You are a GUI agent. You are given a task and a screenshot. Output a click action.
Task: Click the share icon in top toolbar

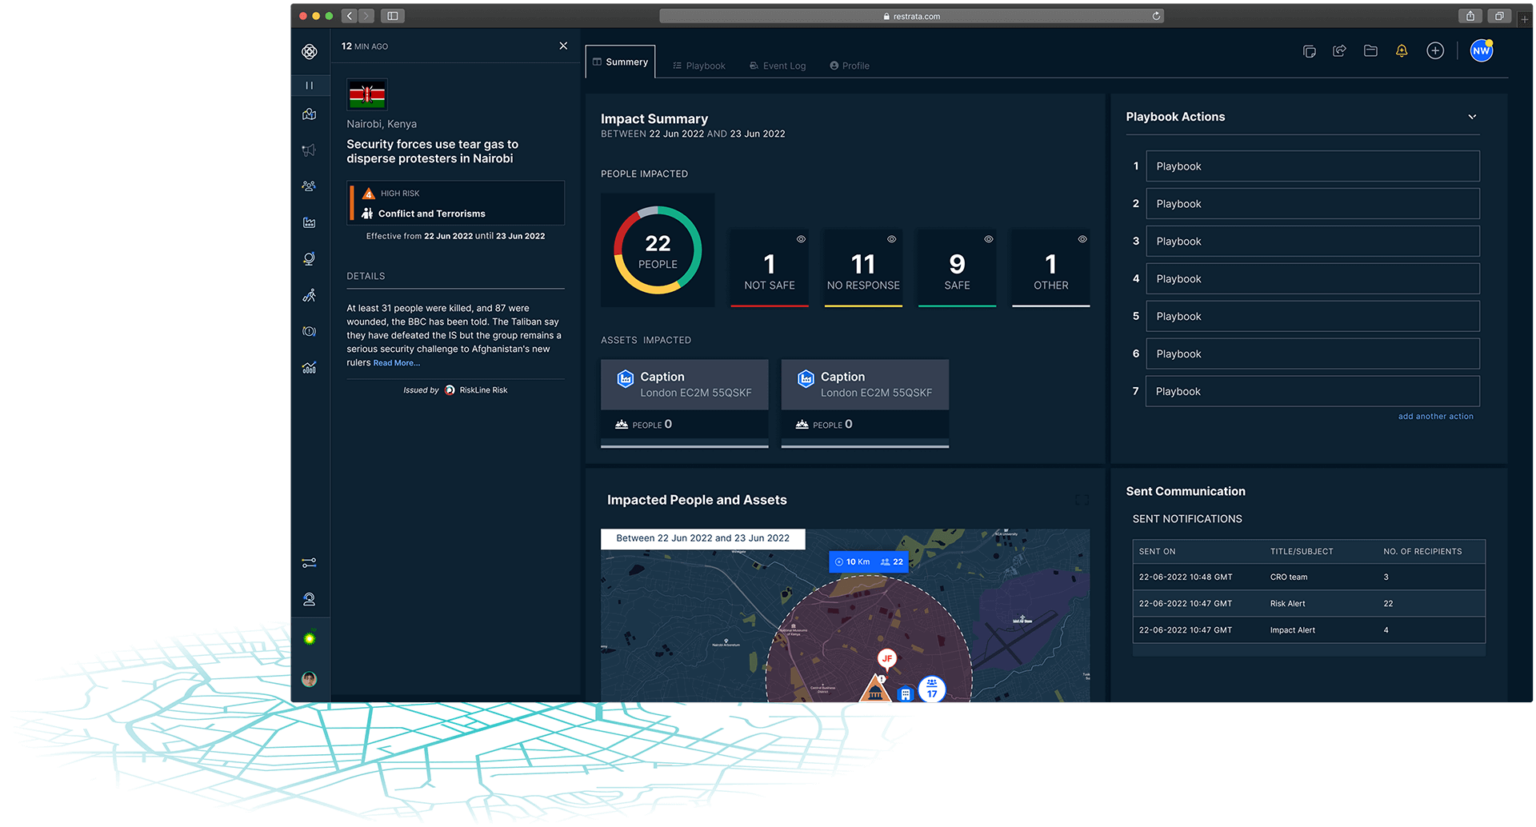[1339, 51]
